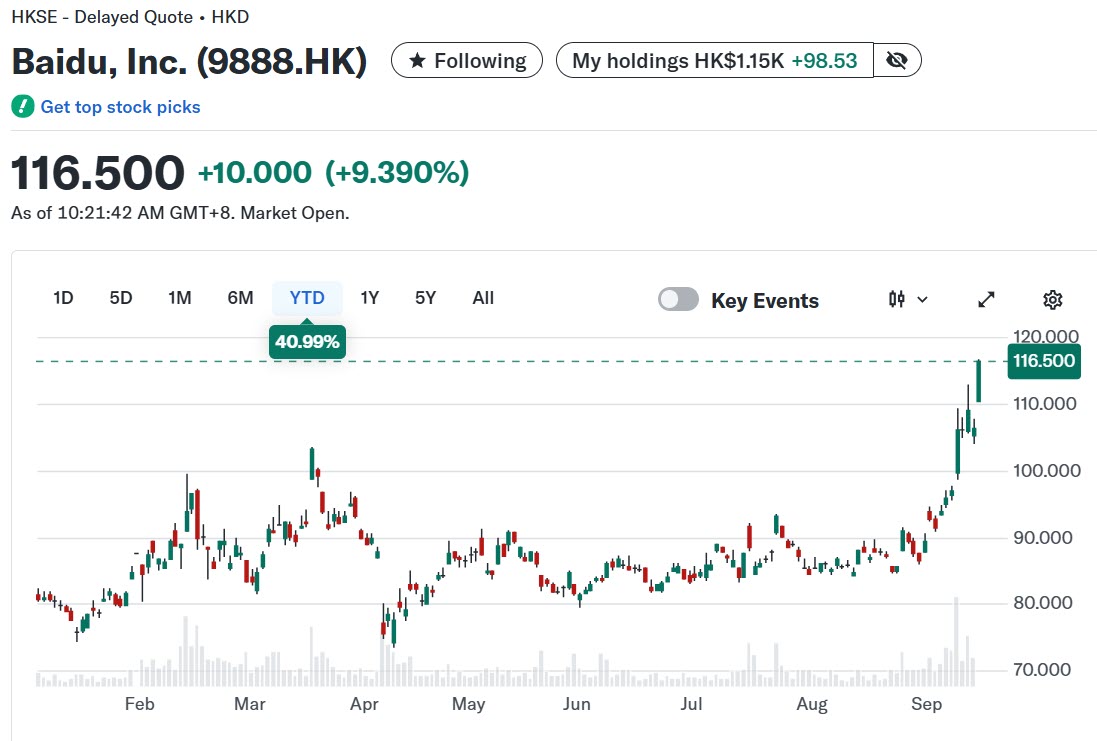This screenshot has width=1097, height=741.
Task: Click the HKSE - Delayed Quote text
Action: click(x=102, y=17)
